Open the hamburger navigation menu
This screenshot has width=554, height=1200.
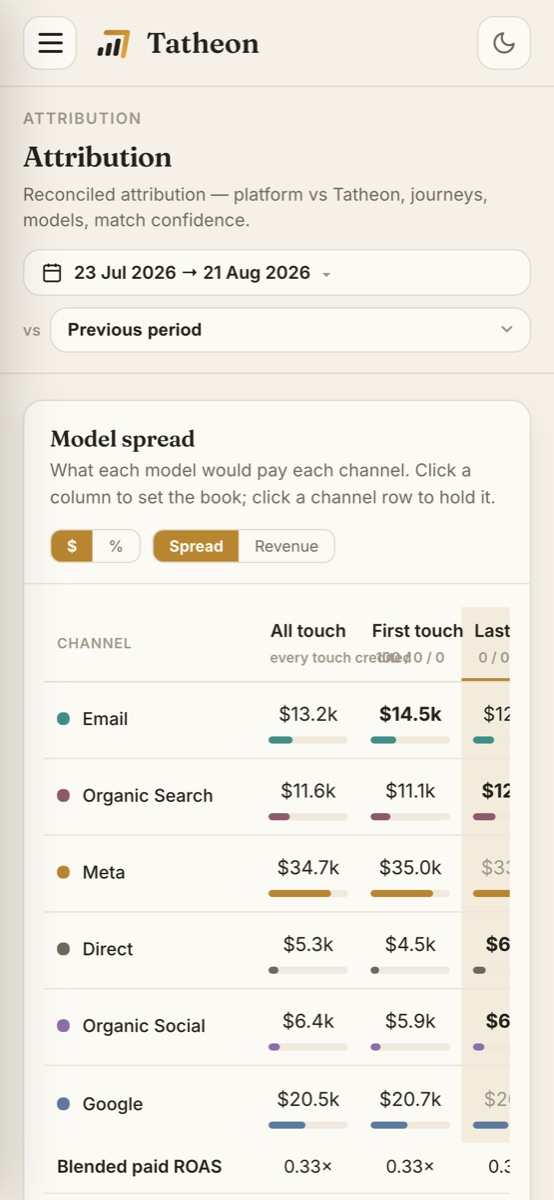pos(50,43)
